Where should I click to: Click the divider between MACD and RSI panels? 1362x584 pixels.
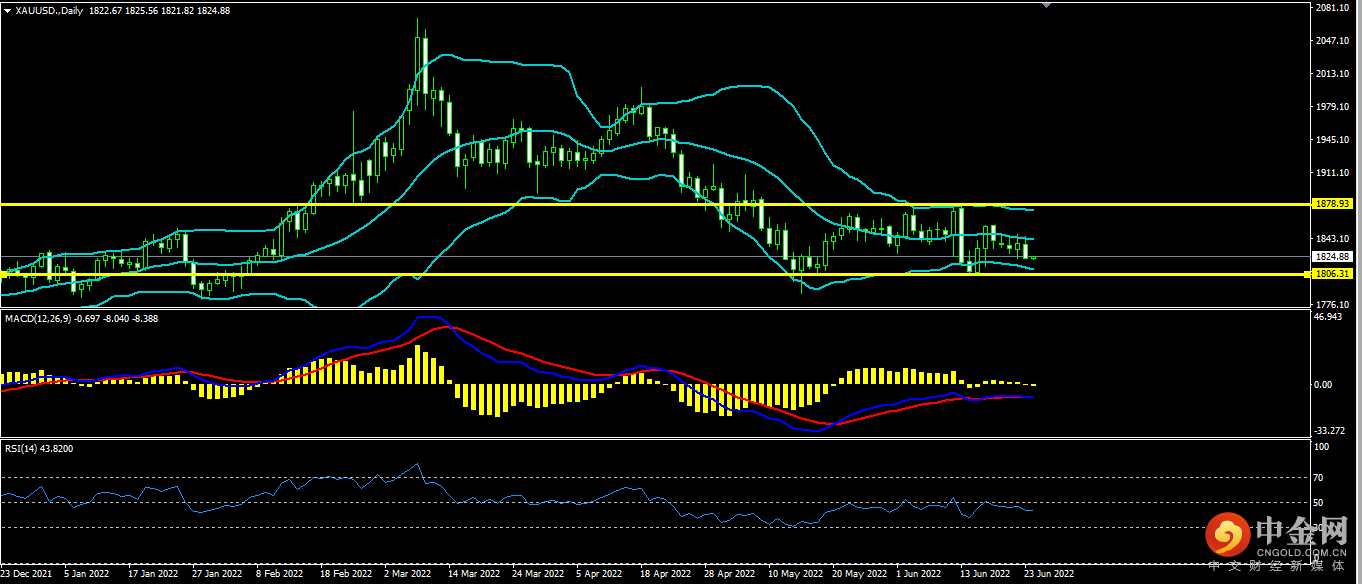click(650, 439)
